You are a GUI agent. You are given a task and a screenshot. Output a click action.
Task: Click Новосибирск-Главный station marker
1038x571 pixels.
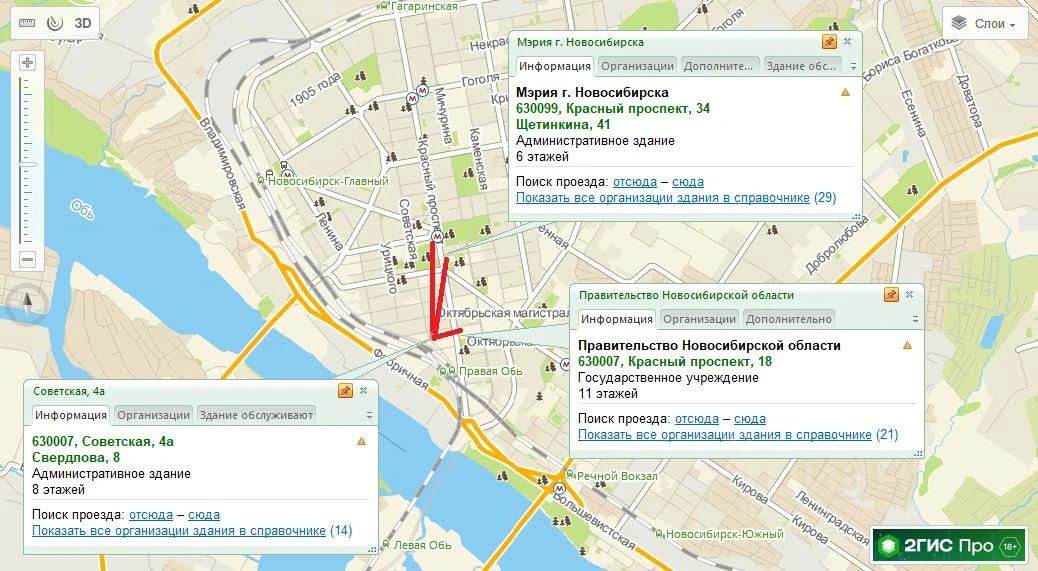coord(261,181)
